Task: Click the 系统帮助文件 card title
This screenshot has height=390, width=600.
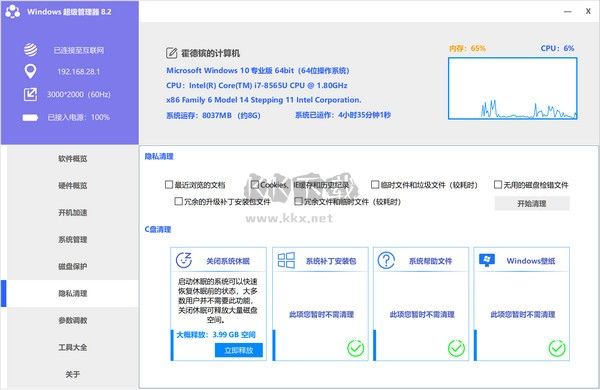Action: click(430, 261)
